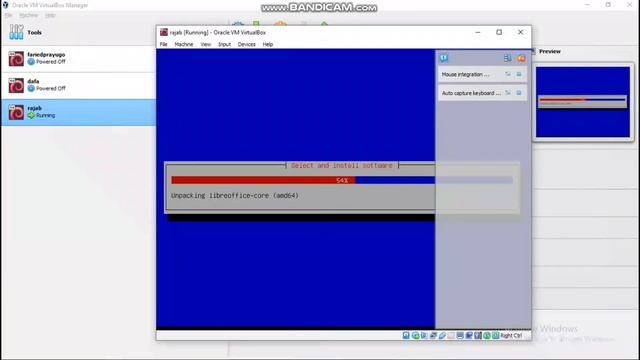Click the shared folders indicator
640x360 pixels.
tap(451, 336)
